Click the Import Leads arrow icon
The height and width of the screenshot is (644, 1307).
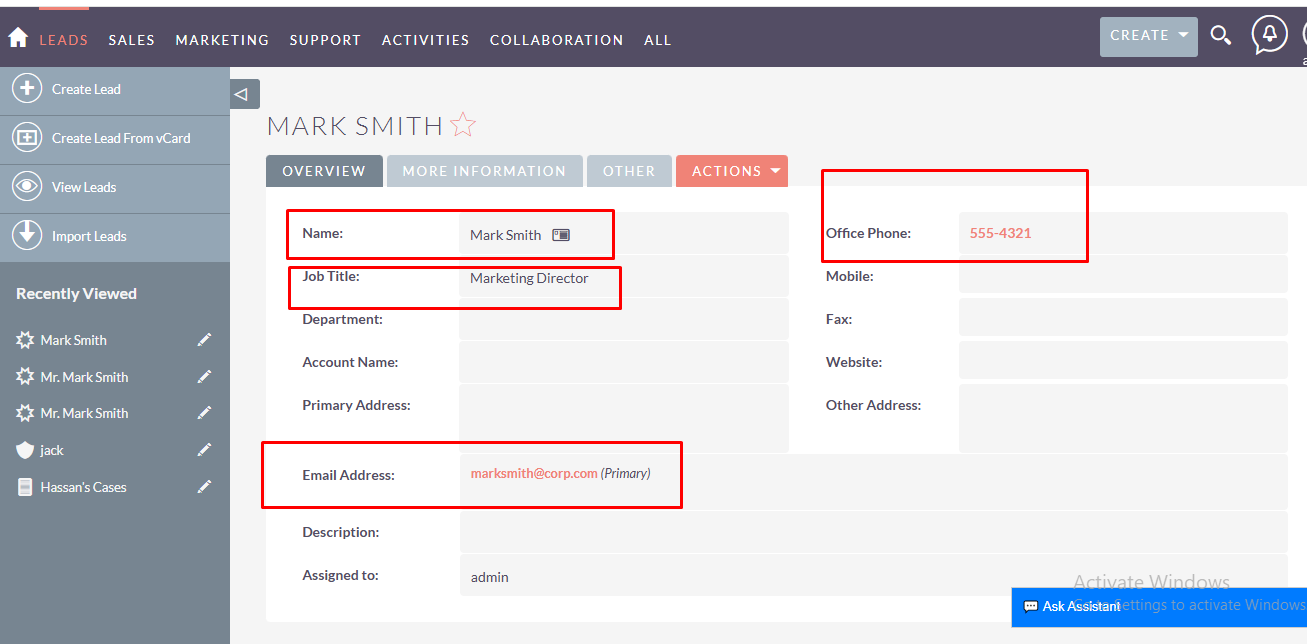click(27, 236)
